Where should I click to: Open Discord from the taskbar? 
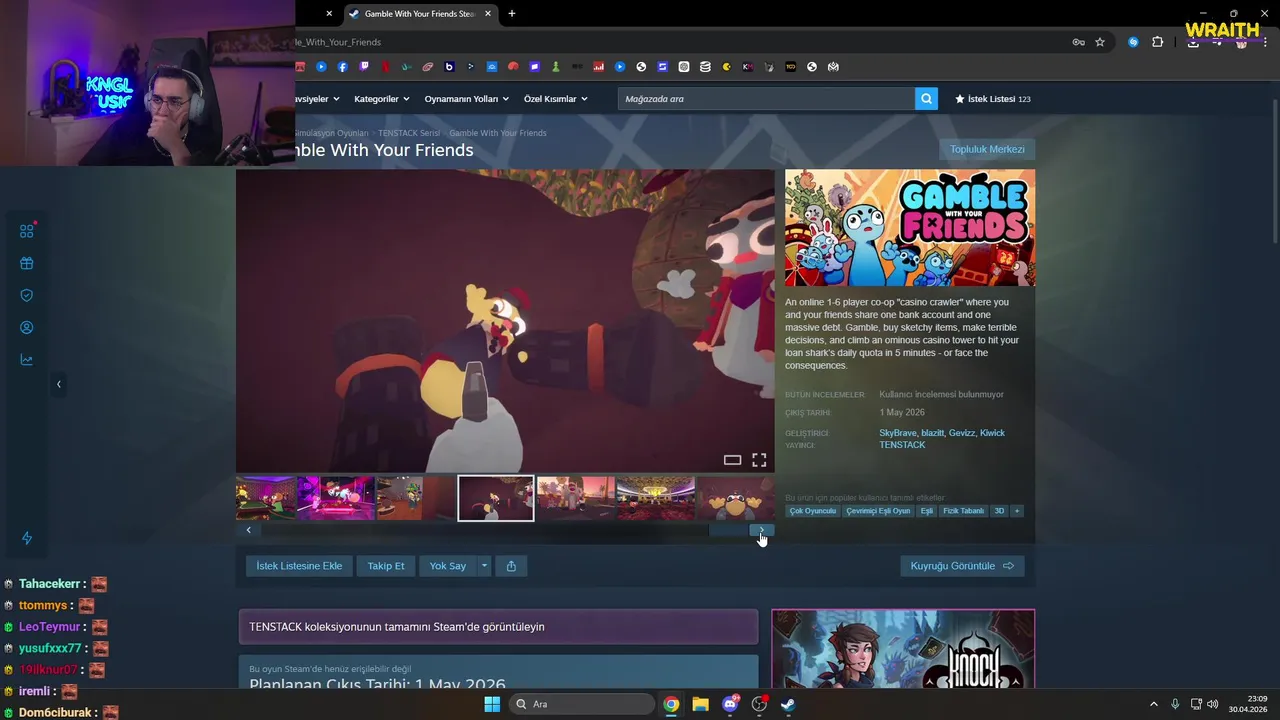730,704
